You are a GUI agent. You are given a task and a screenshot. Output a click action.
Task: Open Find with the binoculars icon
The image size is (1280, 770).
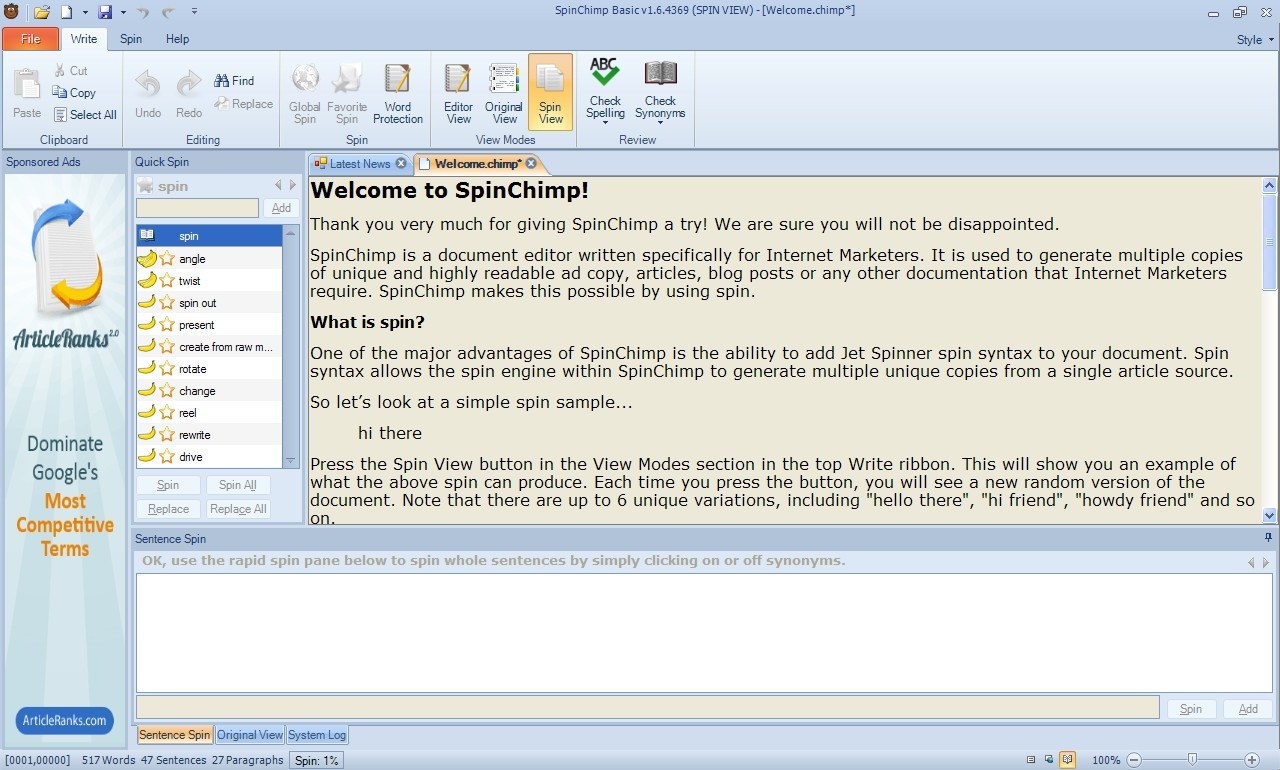pos(222,81)
